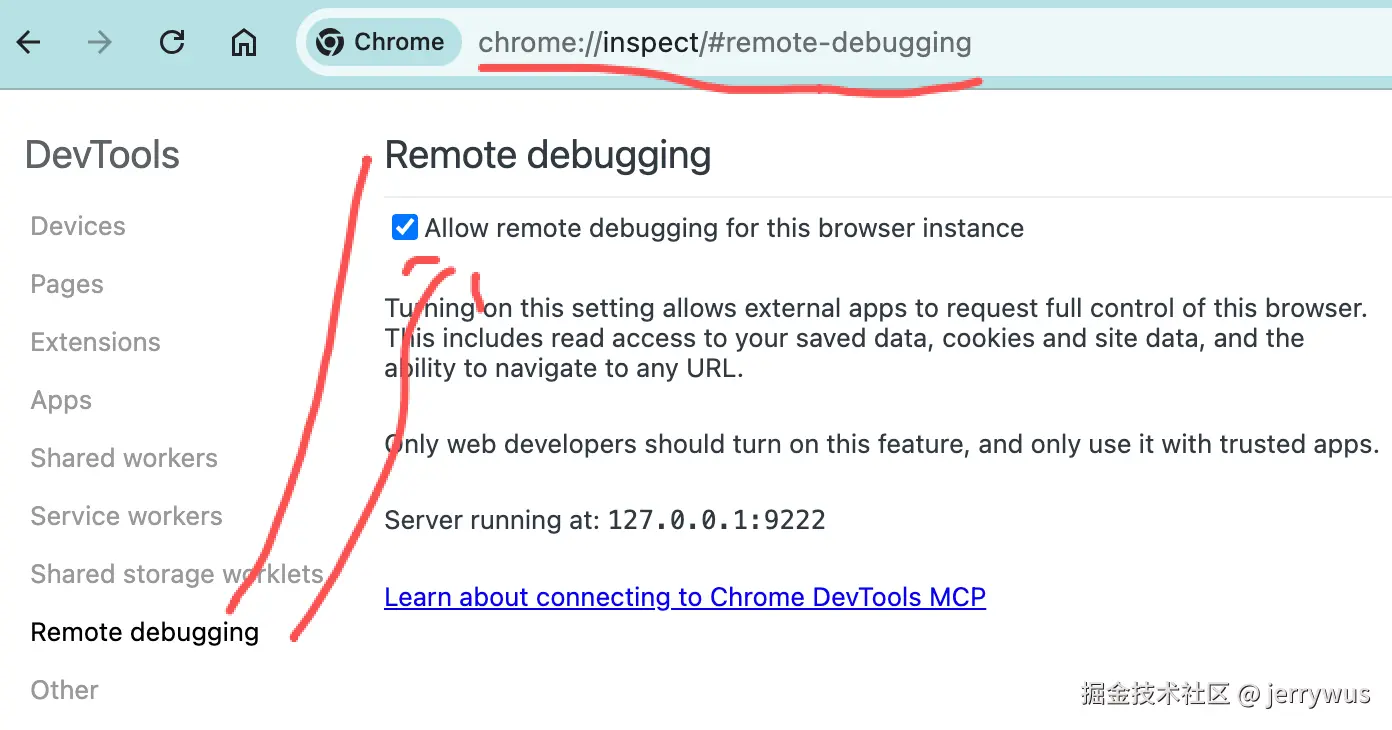This screenshot has height=730, width=1392.
Task: Click the address bar URL text
Action: tap(724, 43)
